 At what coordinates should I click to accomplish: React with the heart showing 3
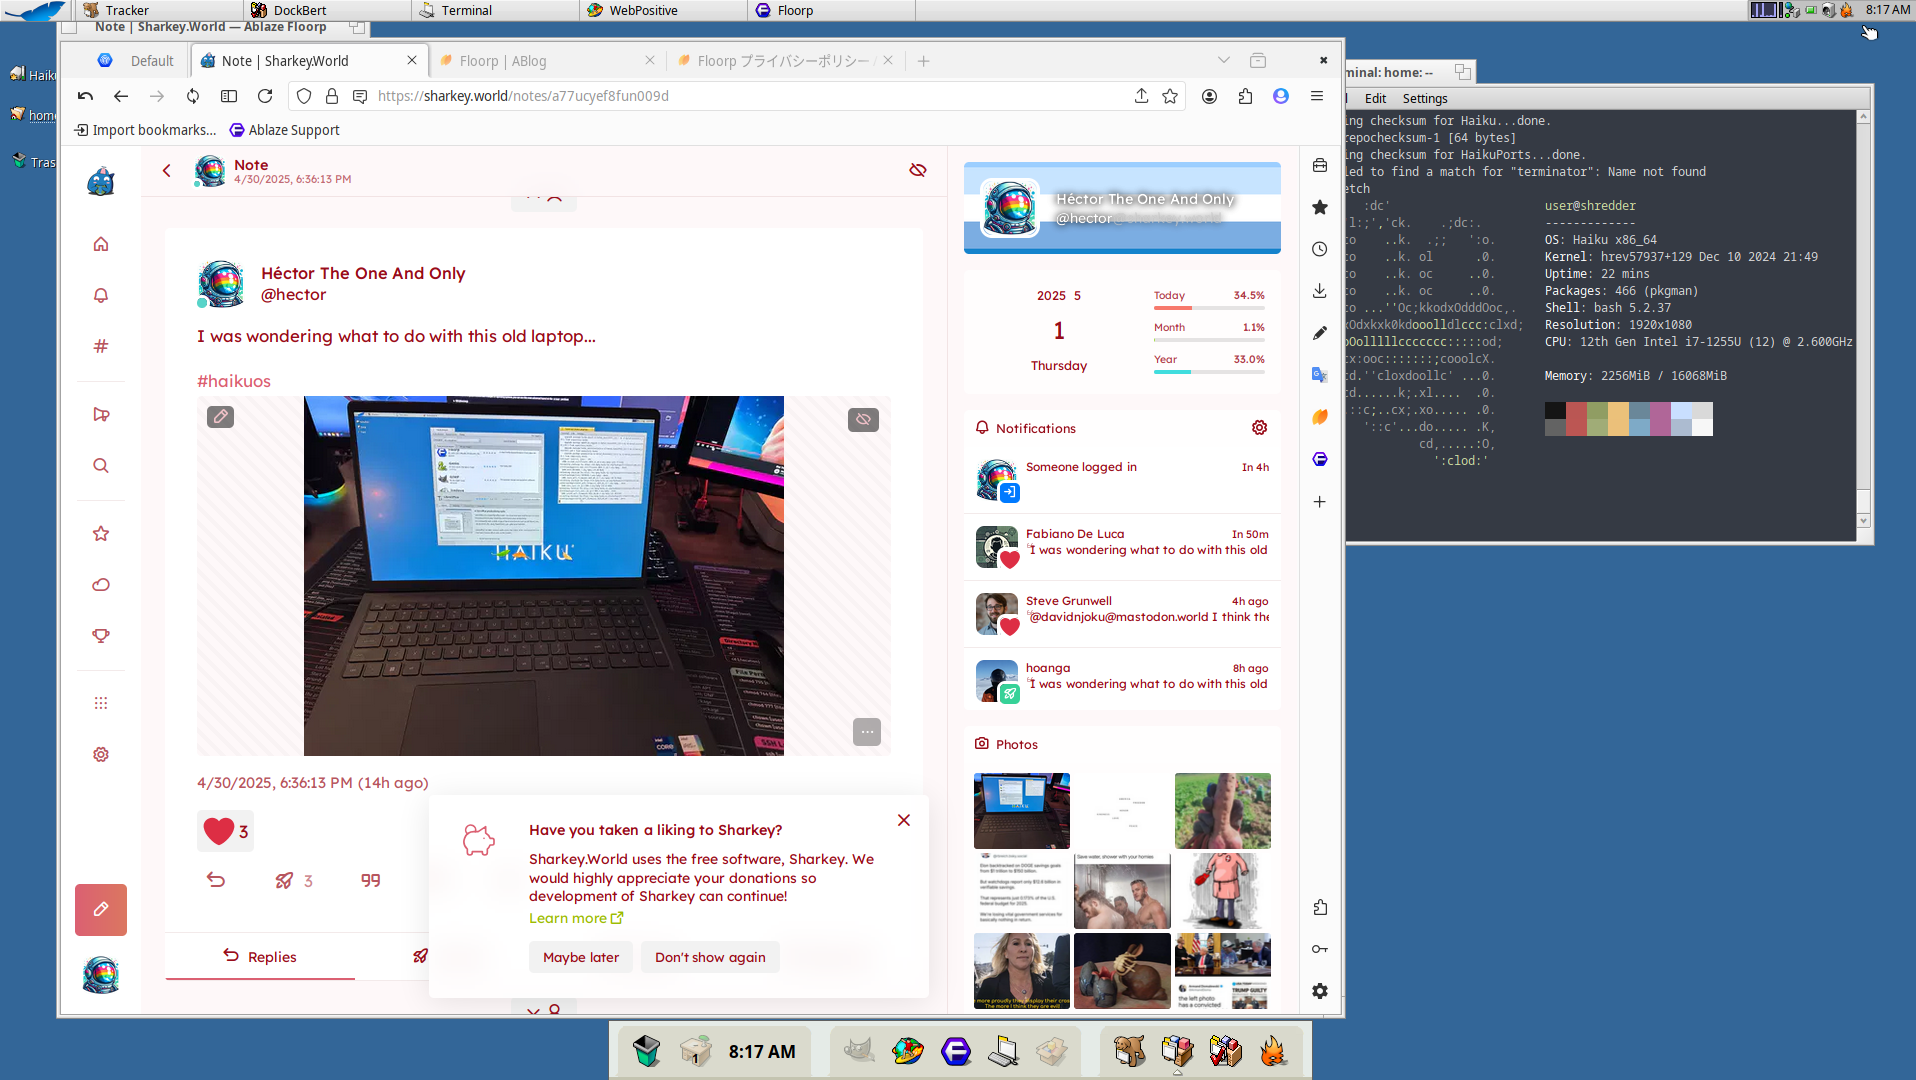point(226,831)
